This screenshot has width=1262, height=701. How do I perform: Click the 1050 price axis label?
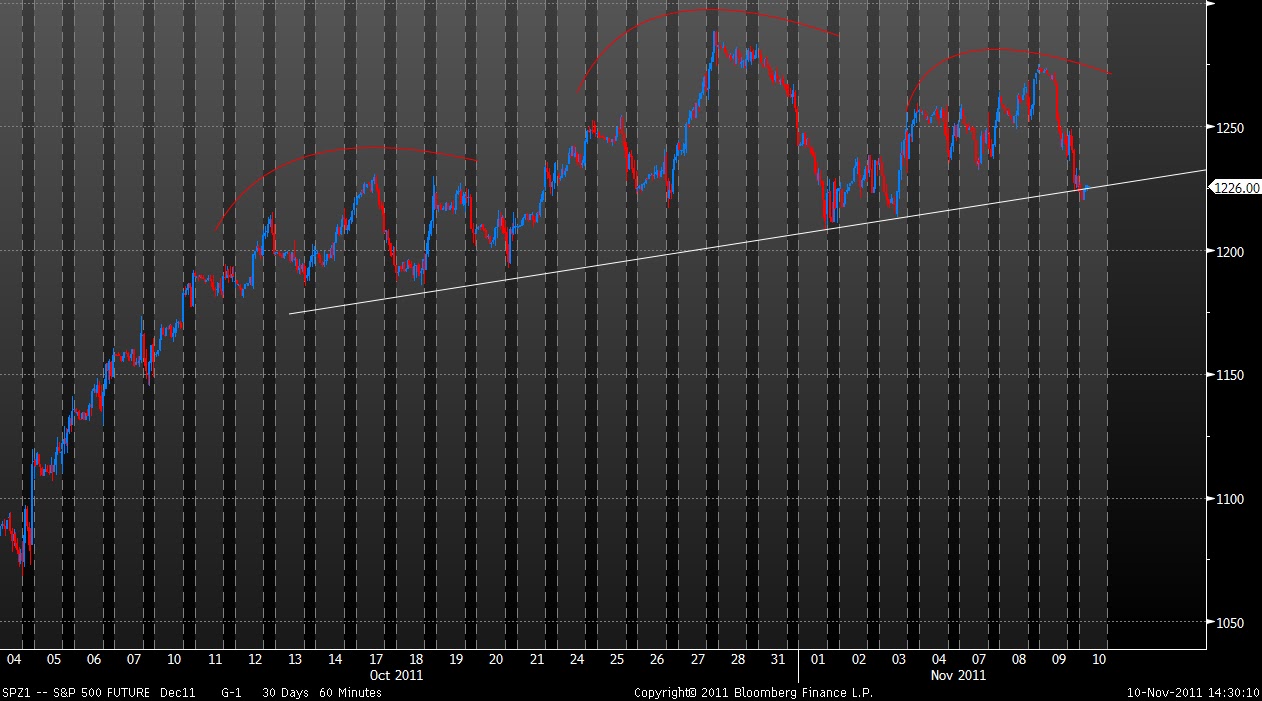1229,623
